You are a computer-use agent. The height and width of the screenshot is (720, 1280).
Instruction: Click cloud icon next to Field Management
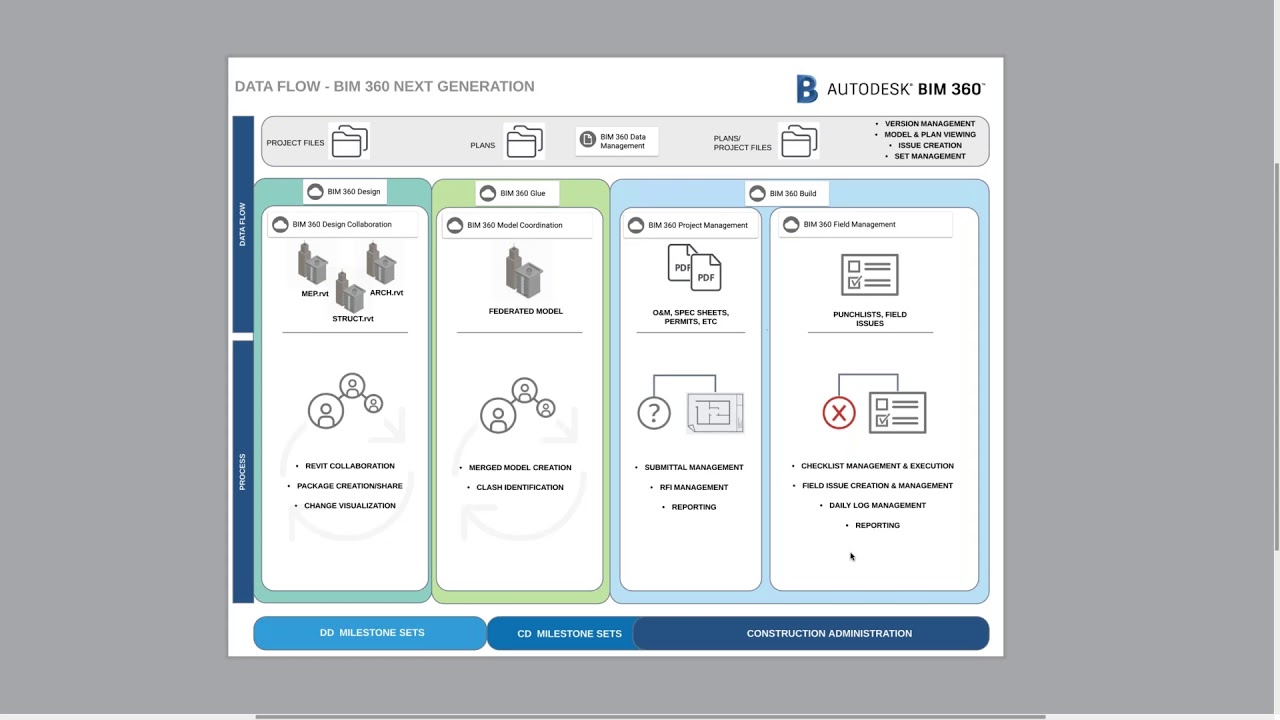791,224
